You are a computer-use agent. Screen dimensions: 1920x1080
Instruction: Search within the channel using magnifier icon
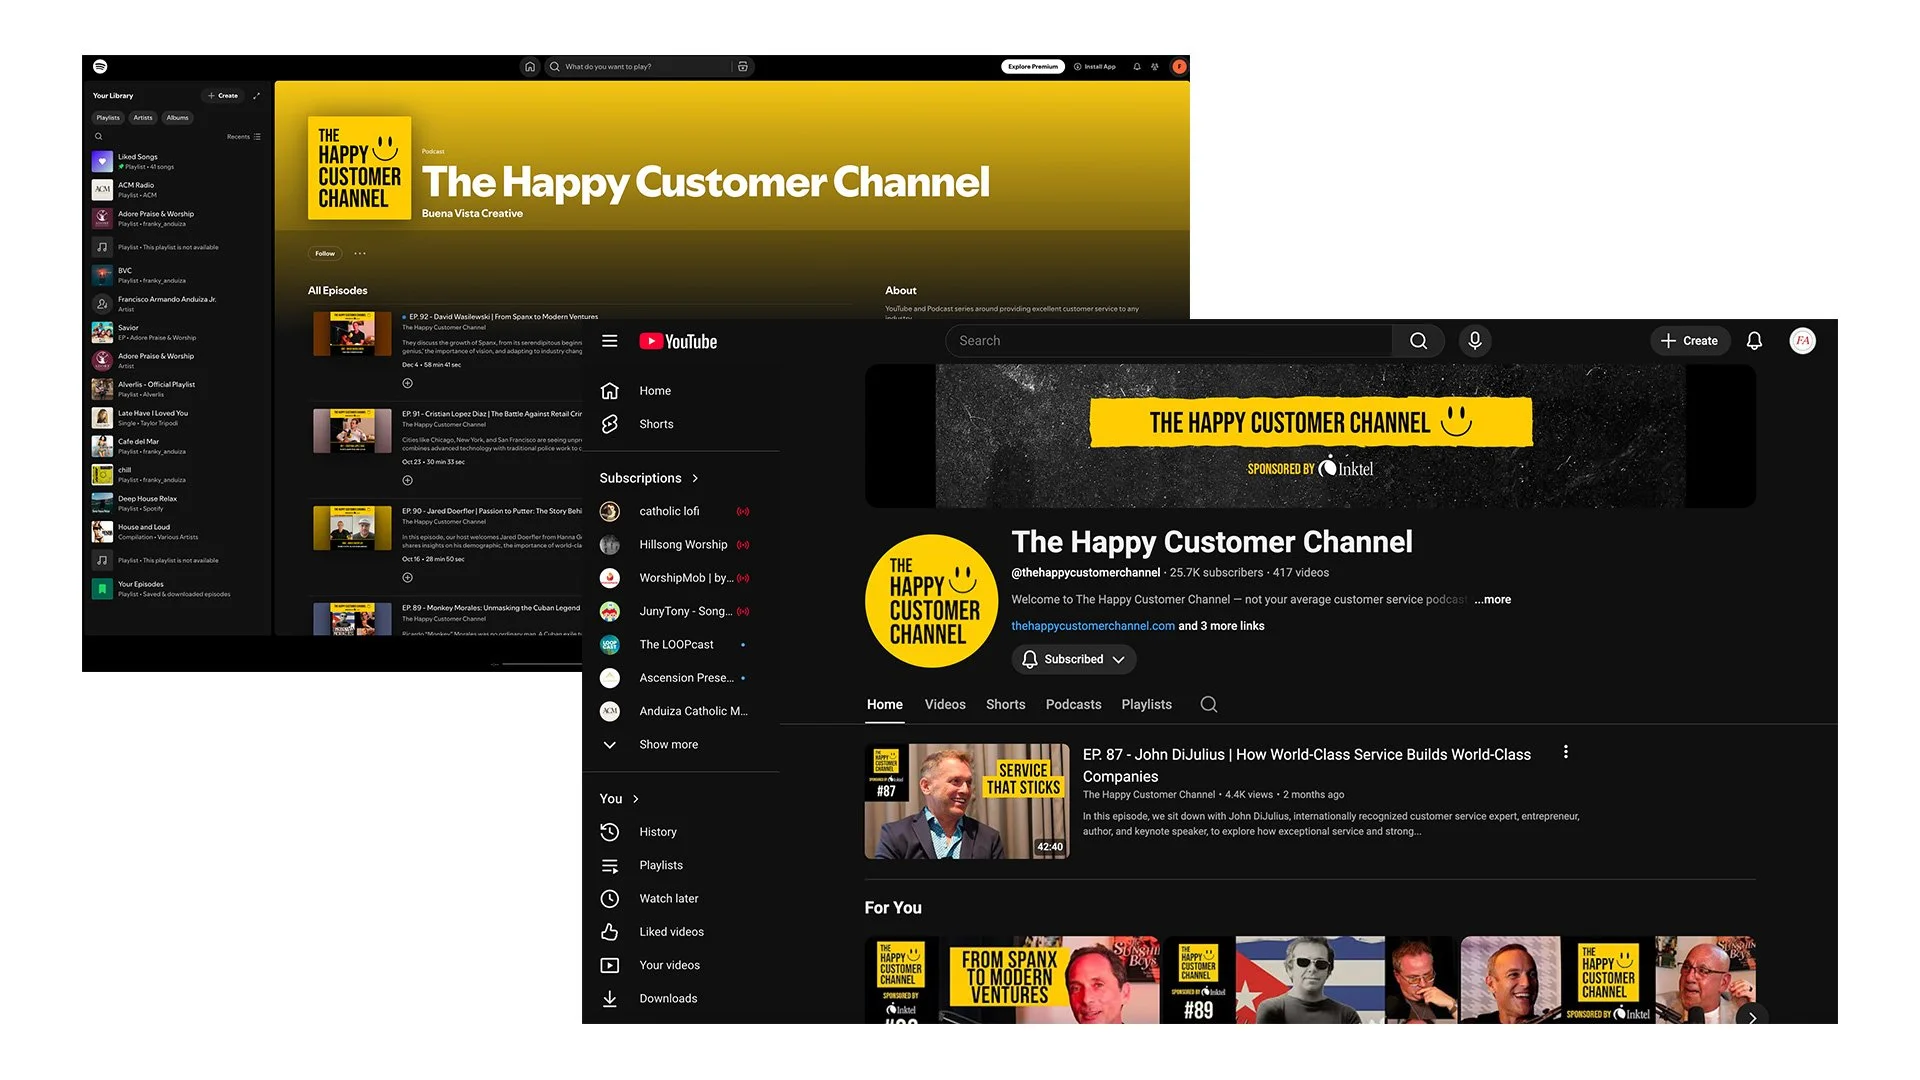(x=1208, y=705)
